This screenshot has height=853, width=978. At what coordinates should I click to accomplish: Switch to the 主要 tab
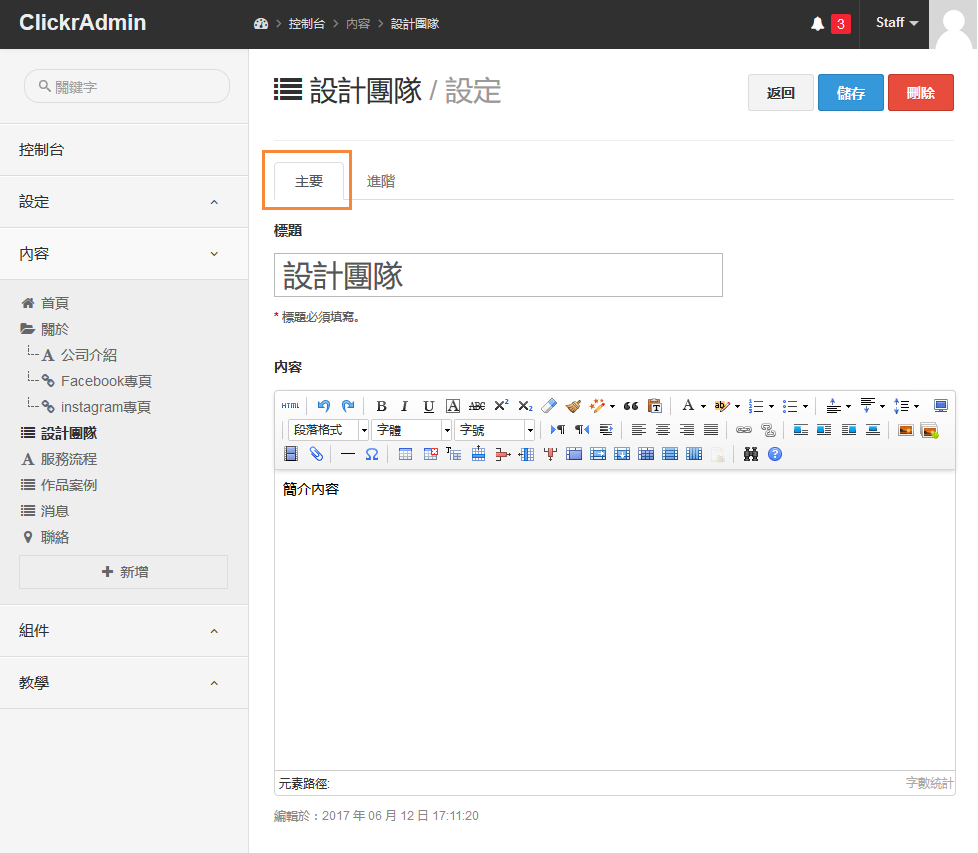click(x=309, y=181)
